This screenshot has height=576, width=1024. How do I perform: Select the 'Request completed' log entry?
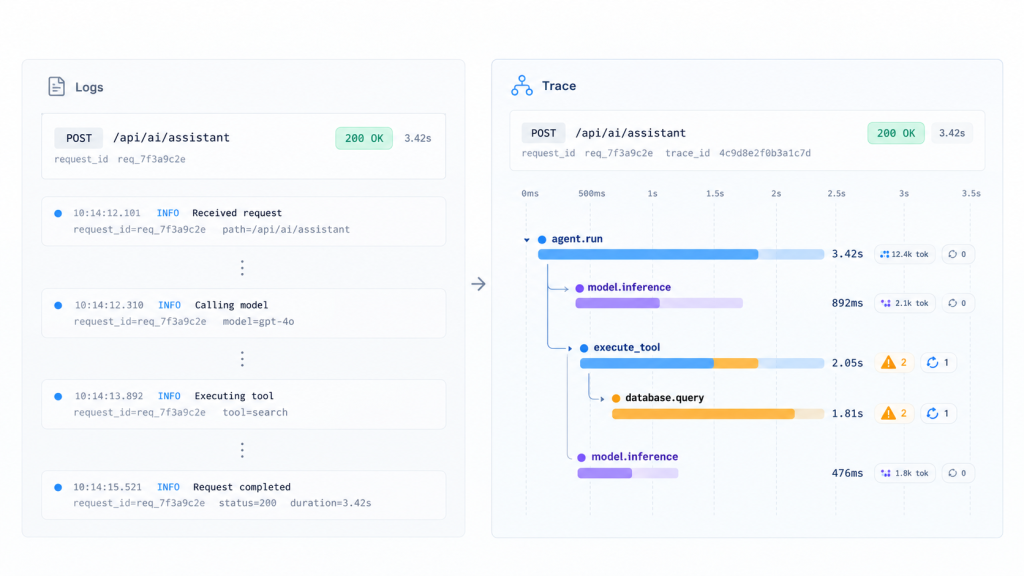point(244,495)
